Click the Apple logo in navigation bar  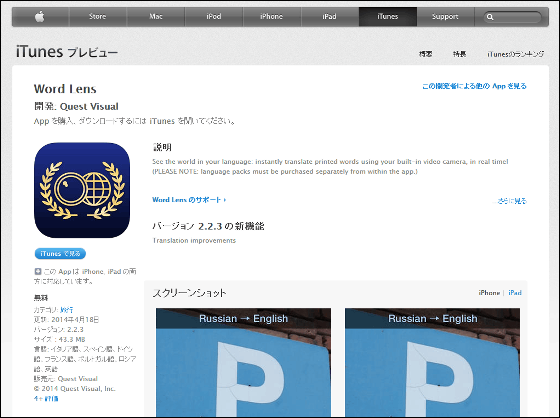coord(40,16)
